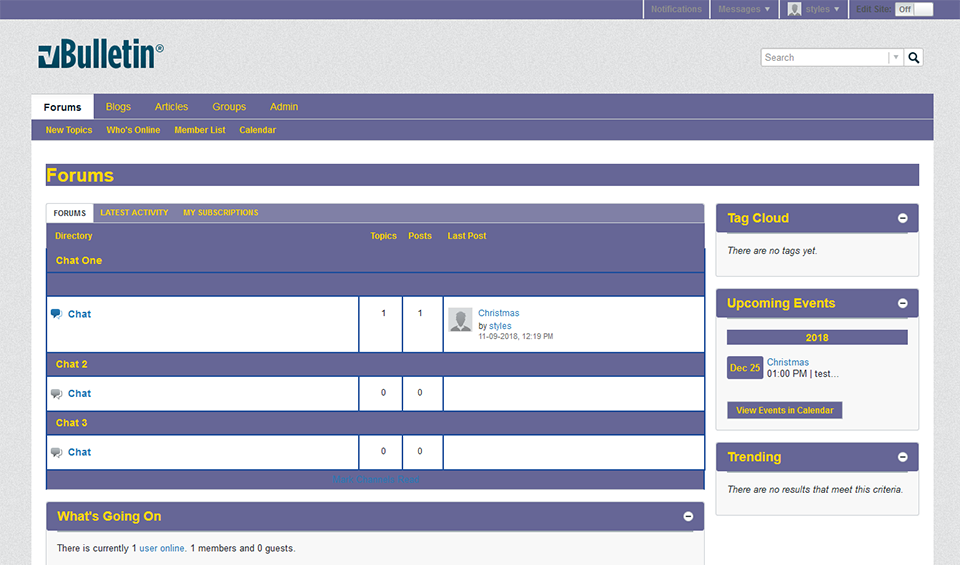960x565 pixels.
Task: Switch to the Blogs tab
Action: 118,107
